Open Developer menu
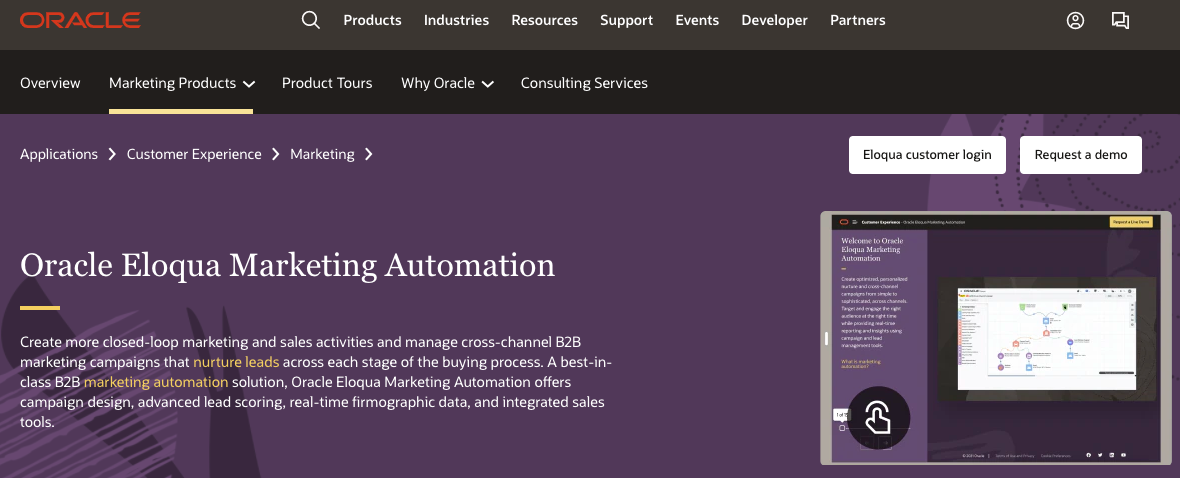 click(774, 20)
